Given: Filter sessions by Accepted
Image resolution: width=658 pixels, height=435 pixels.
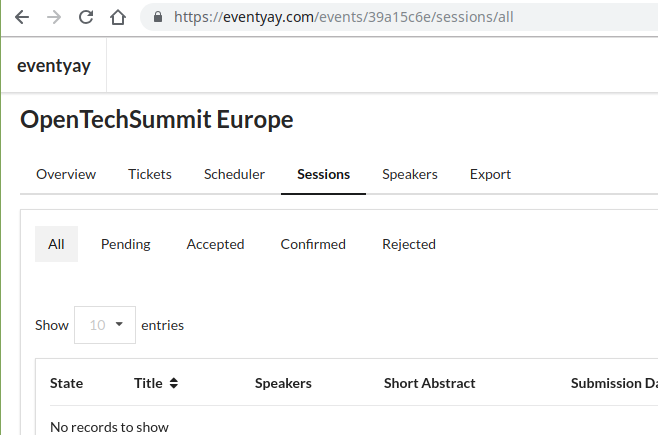Looking at the screenshot, I should tap(215, 244).
